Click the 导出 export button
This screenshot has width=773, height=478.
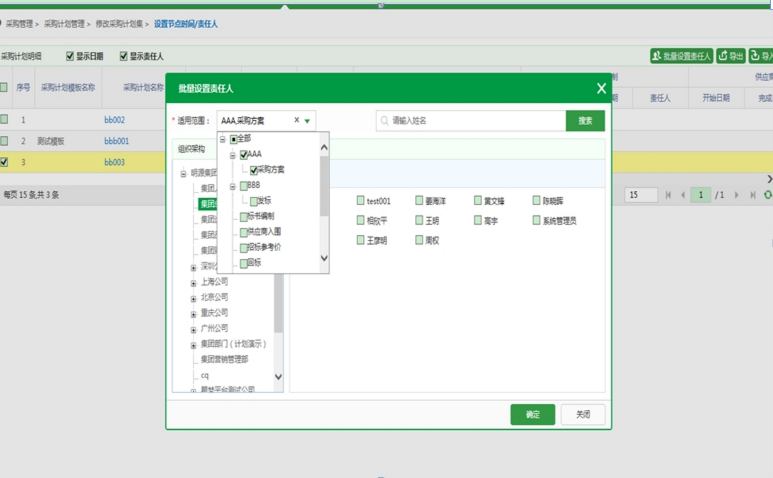tap(731, 56)
